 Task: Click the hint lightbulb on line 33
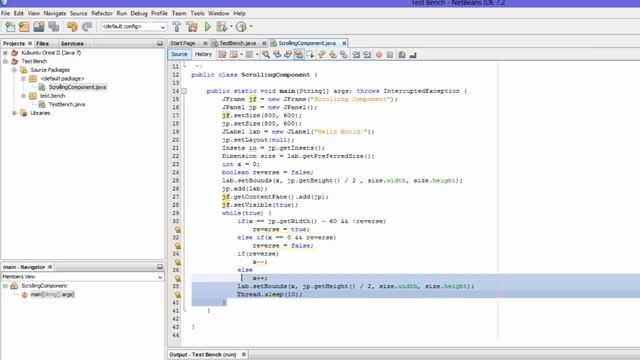click(178, 246)
